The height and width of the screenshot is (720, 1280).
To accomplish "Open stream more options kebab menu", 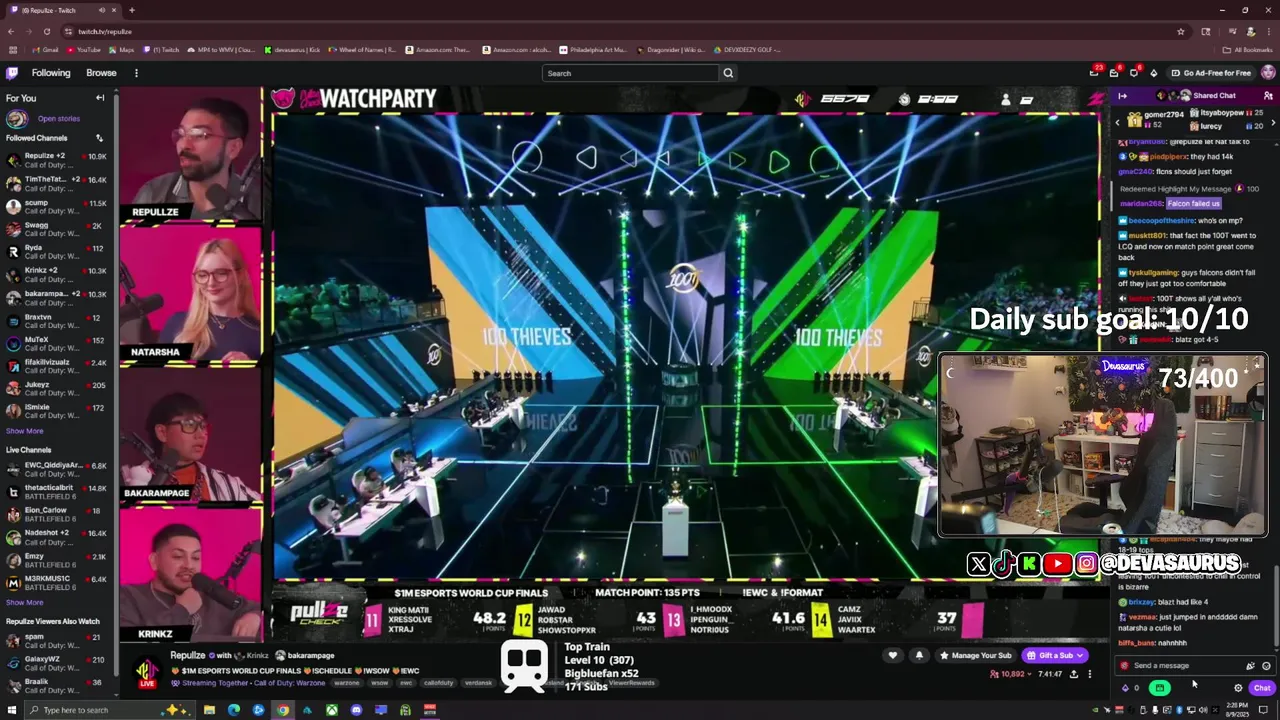I will click(1090, 674).
